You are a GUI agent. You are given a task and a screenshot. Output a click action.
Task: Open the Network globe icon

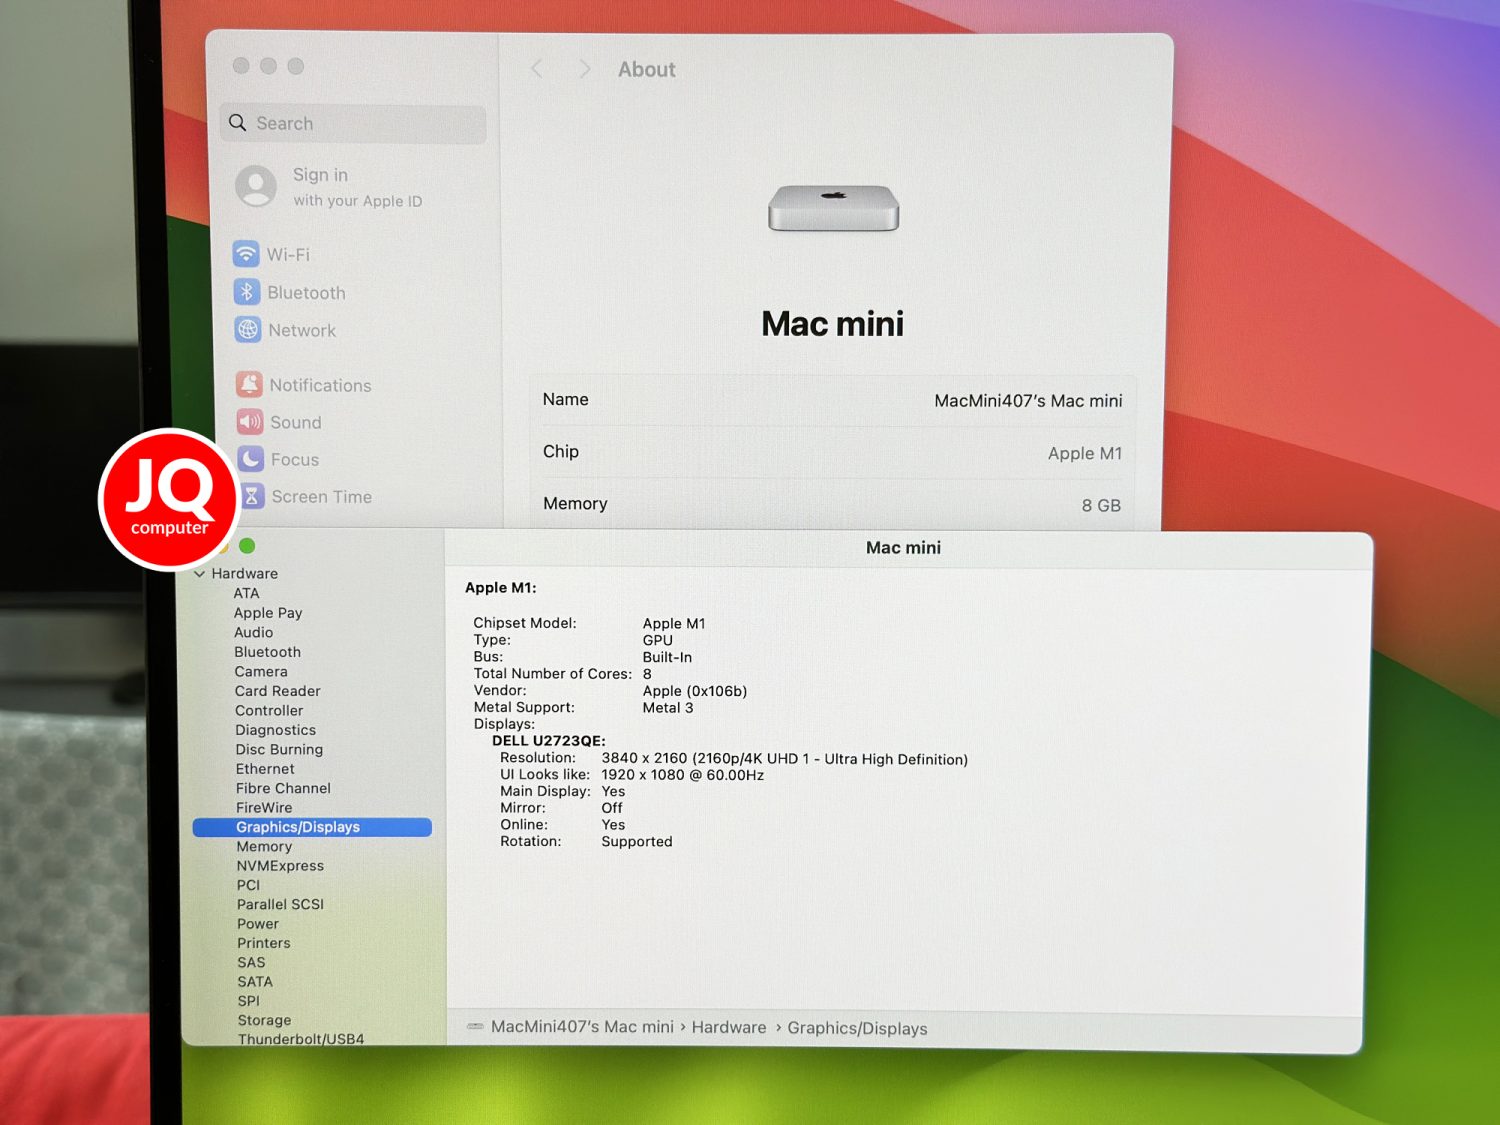[x=248, y=329]
